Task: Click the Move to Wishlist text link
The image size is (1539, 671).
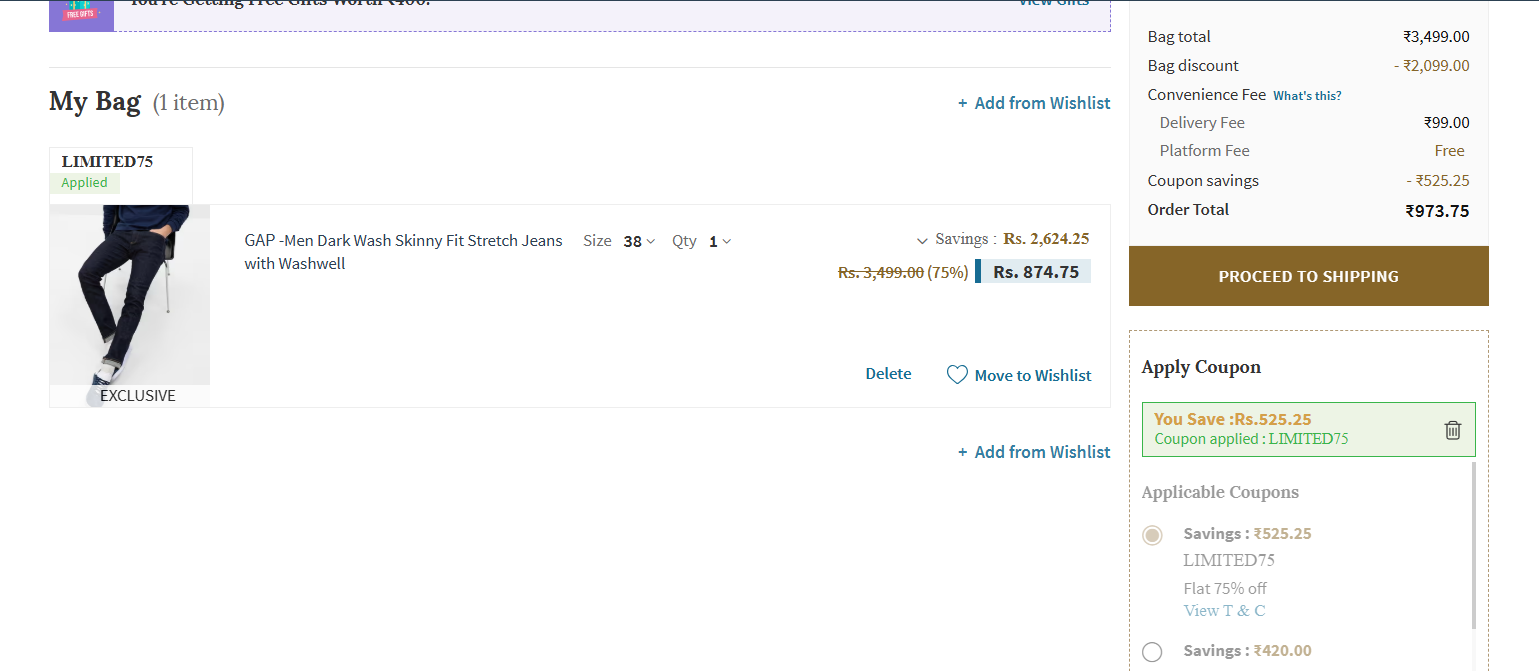Action: click(1033, 375)
